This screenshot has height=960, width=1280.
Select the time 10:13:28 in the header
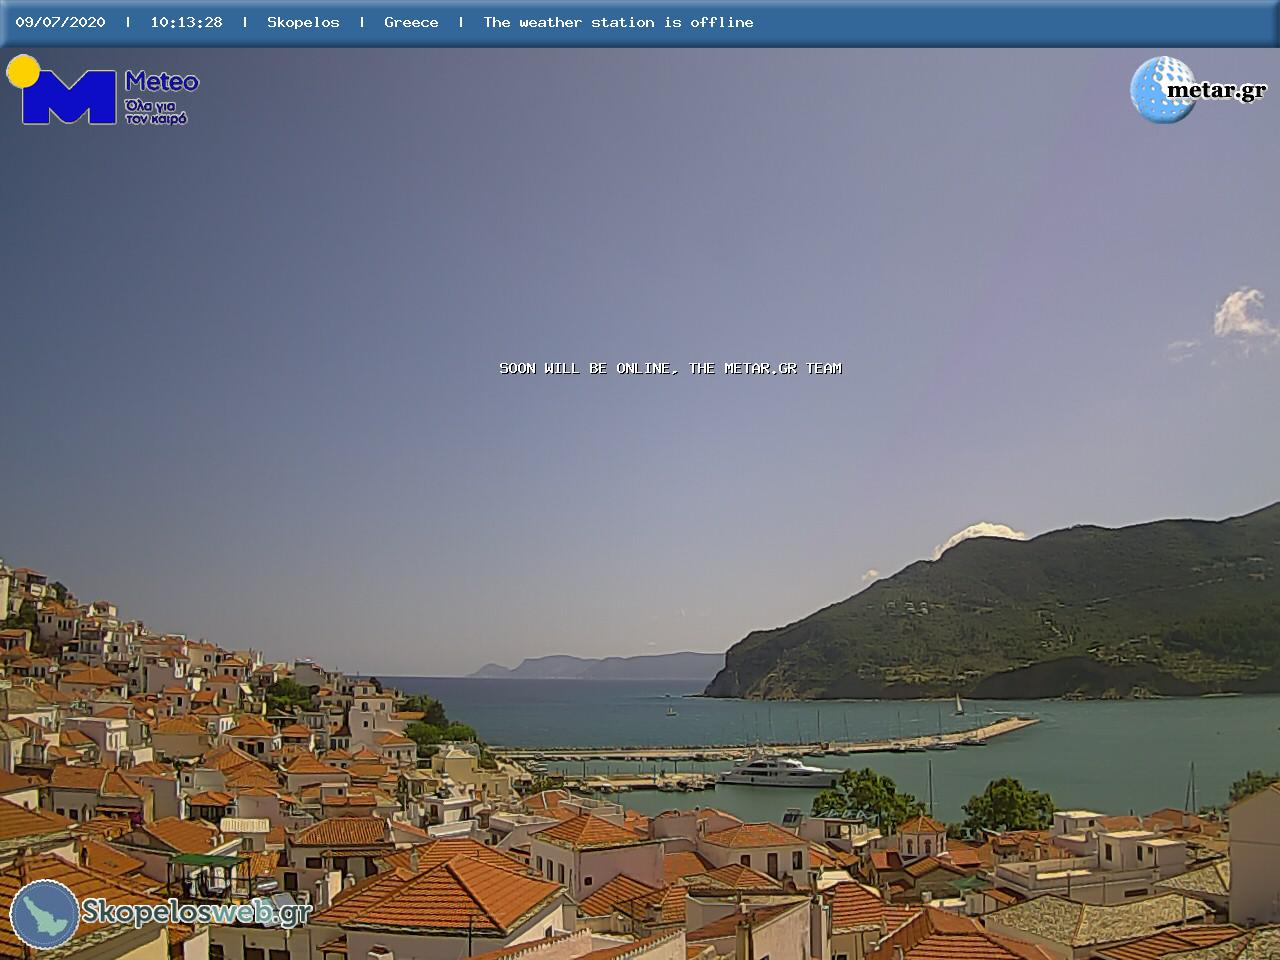pyautogui.click(x=186, y=22)
